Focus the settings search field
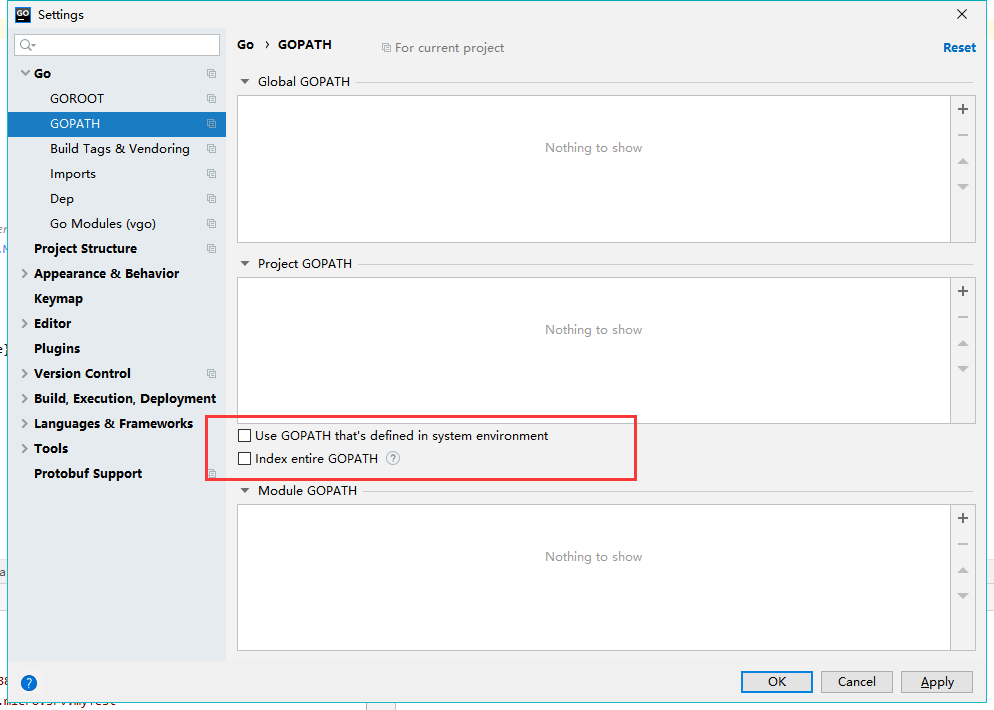Screen dimensions: 994x710 117,45
